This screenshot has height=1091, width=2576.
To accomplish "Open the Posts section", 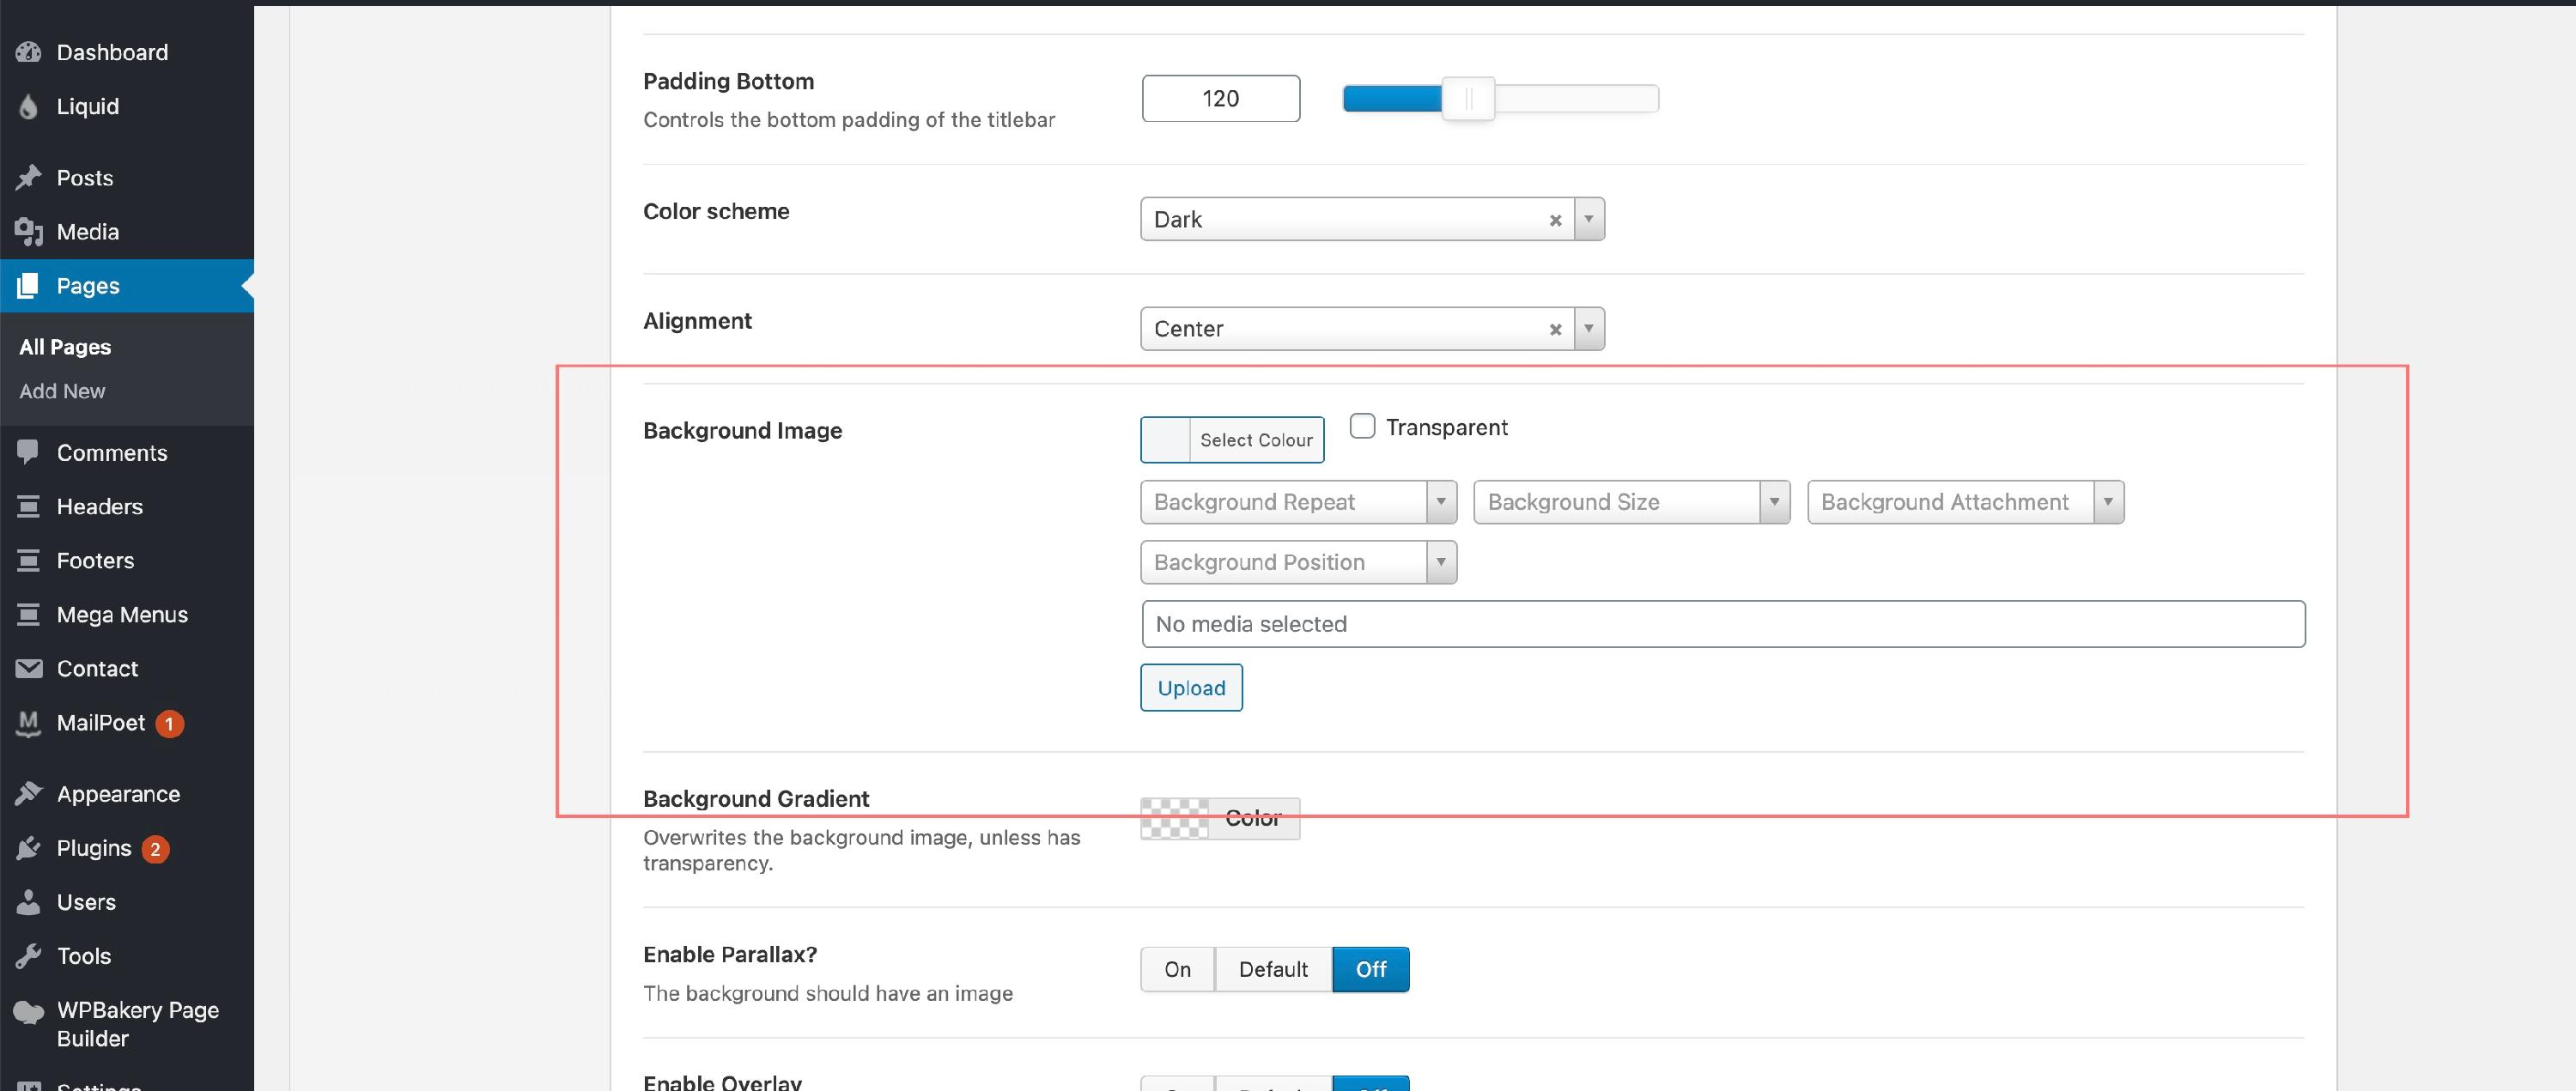I will tap(84, 177).
